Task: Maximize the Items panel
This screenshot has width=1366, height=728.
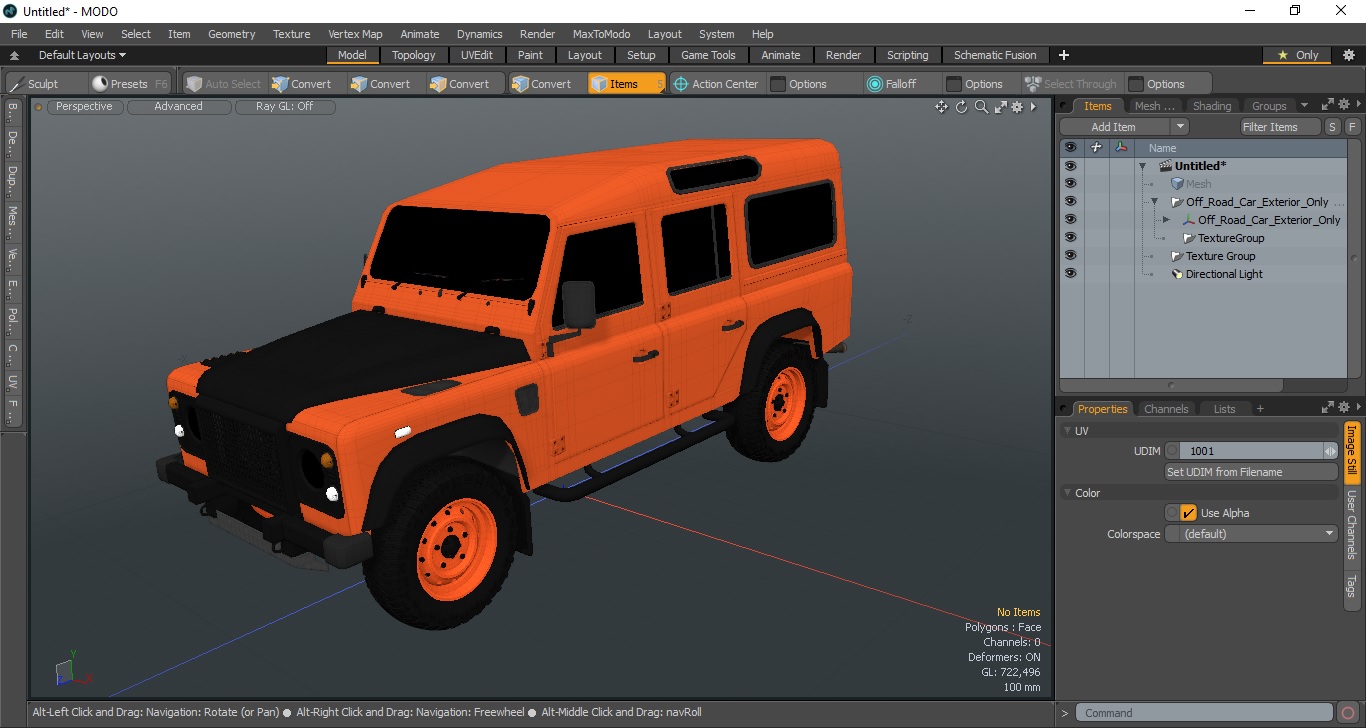Action: [x=1328, y=105]
